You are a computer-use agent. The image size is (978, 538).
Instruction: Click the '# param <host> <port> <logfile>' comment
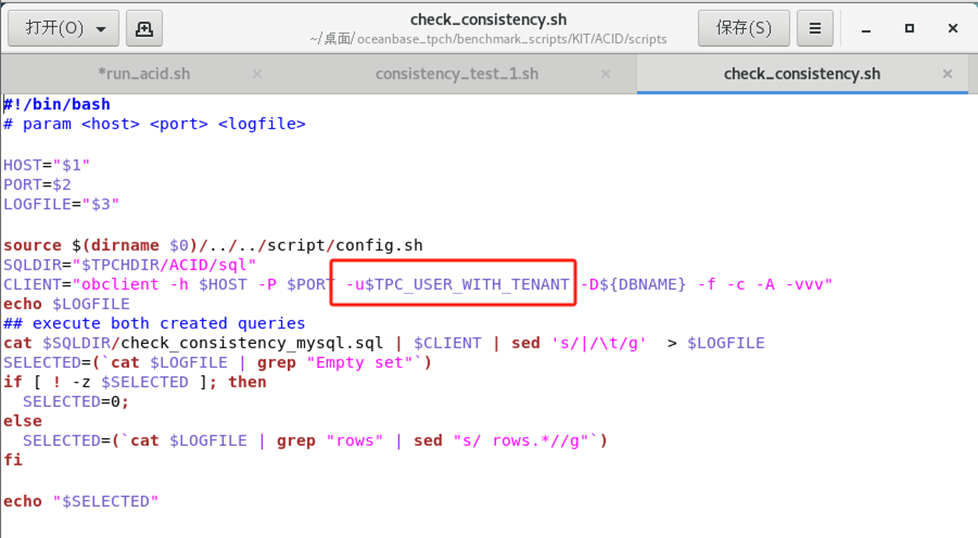pyautogui.click(x=155, y=124)
